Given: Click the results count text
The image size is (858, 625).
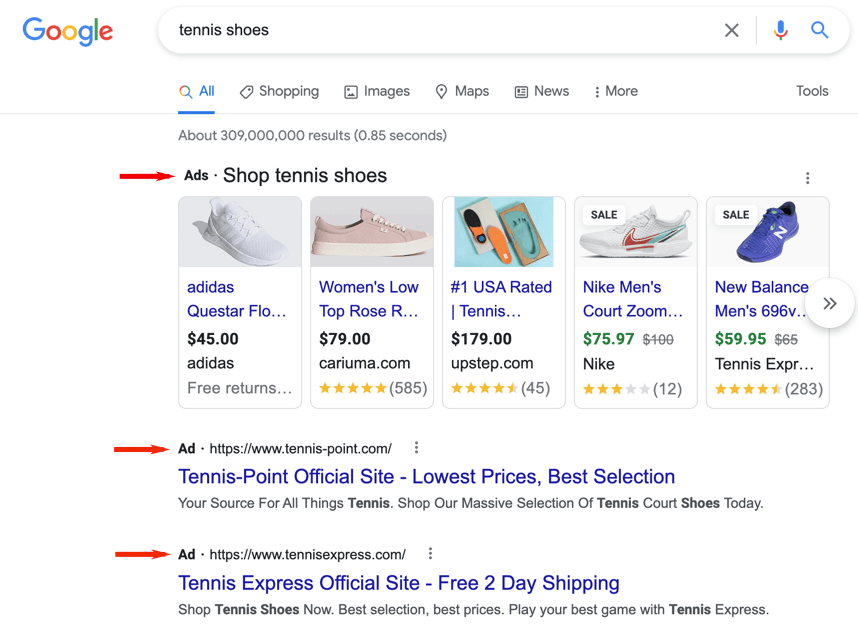Looking at the screenshot, I should tap(312, 135).
